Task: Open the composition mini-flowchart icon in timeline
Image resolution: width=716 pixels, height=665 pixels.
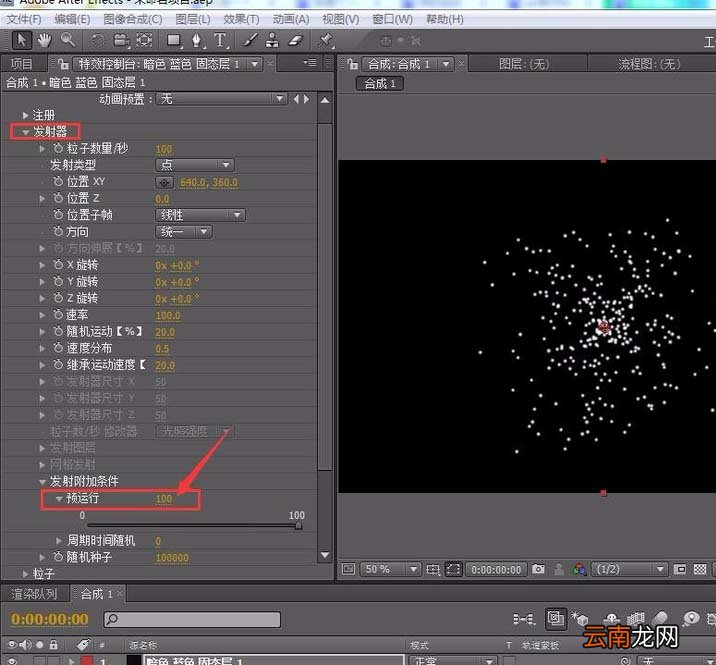Action: point(524,619)
